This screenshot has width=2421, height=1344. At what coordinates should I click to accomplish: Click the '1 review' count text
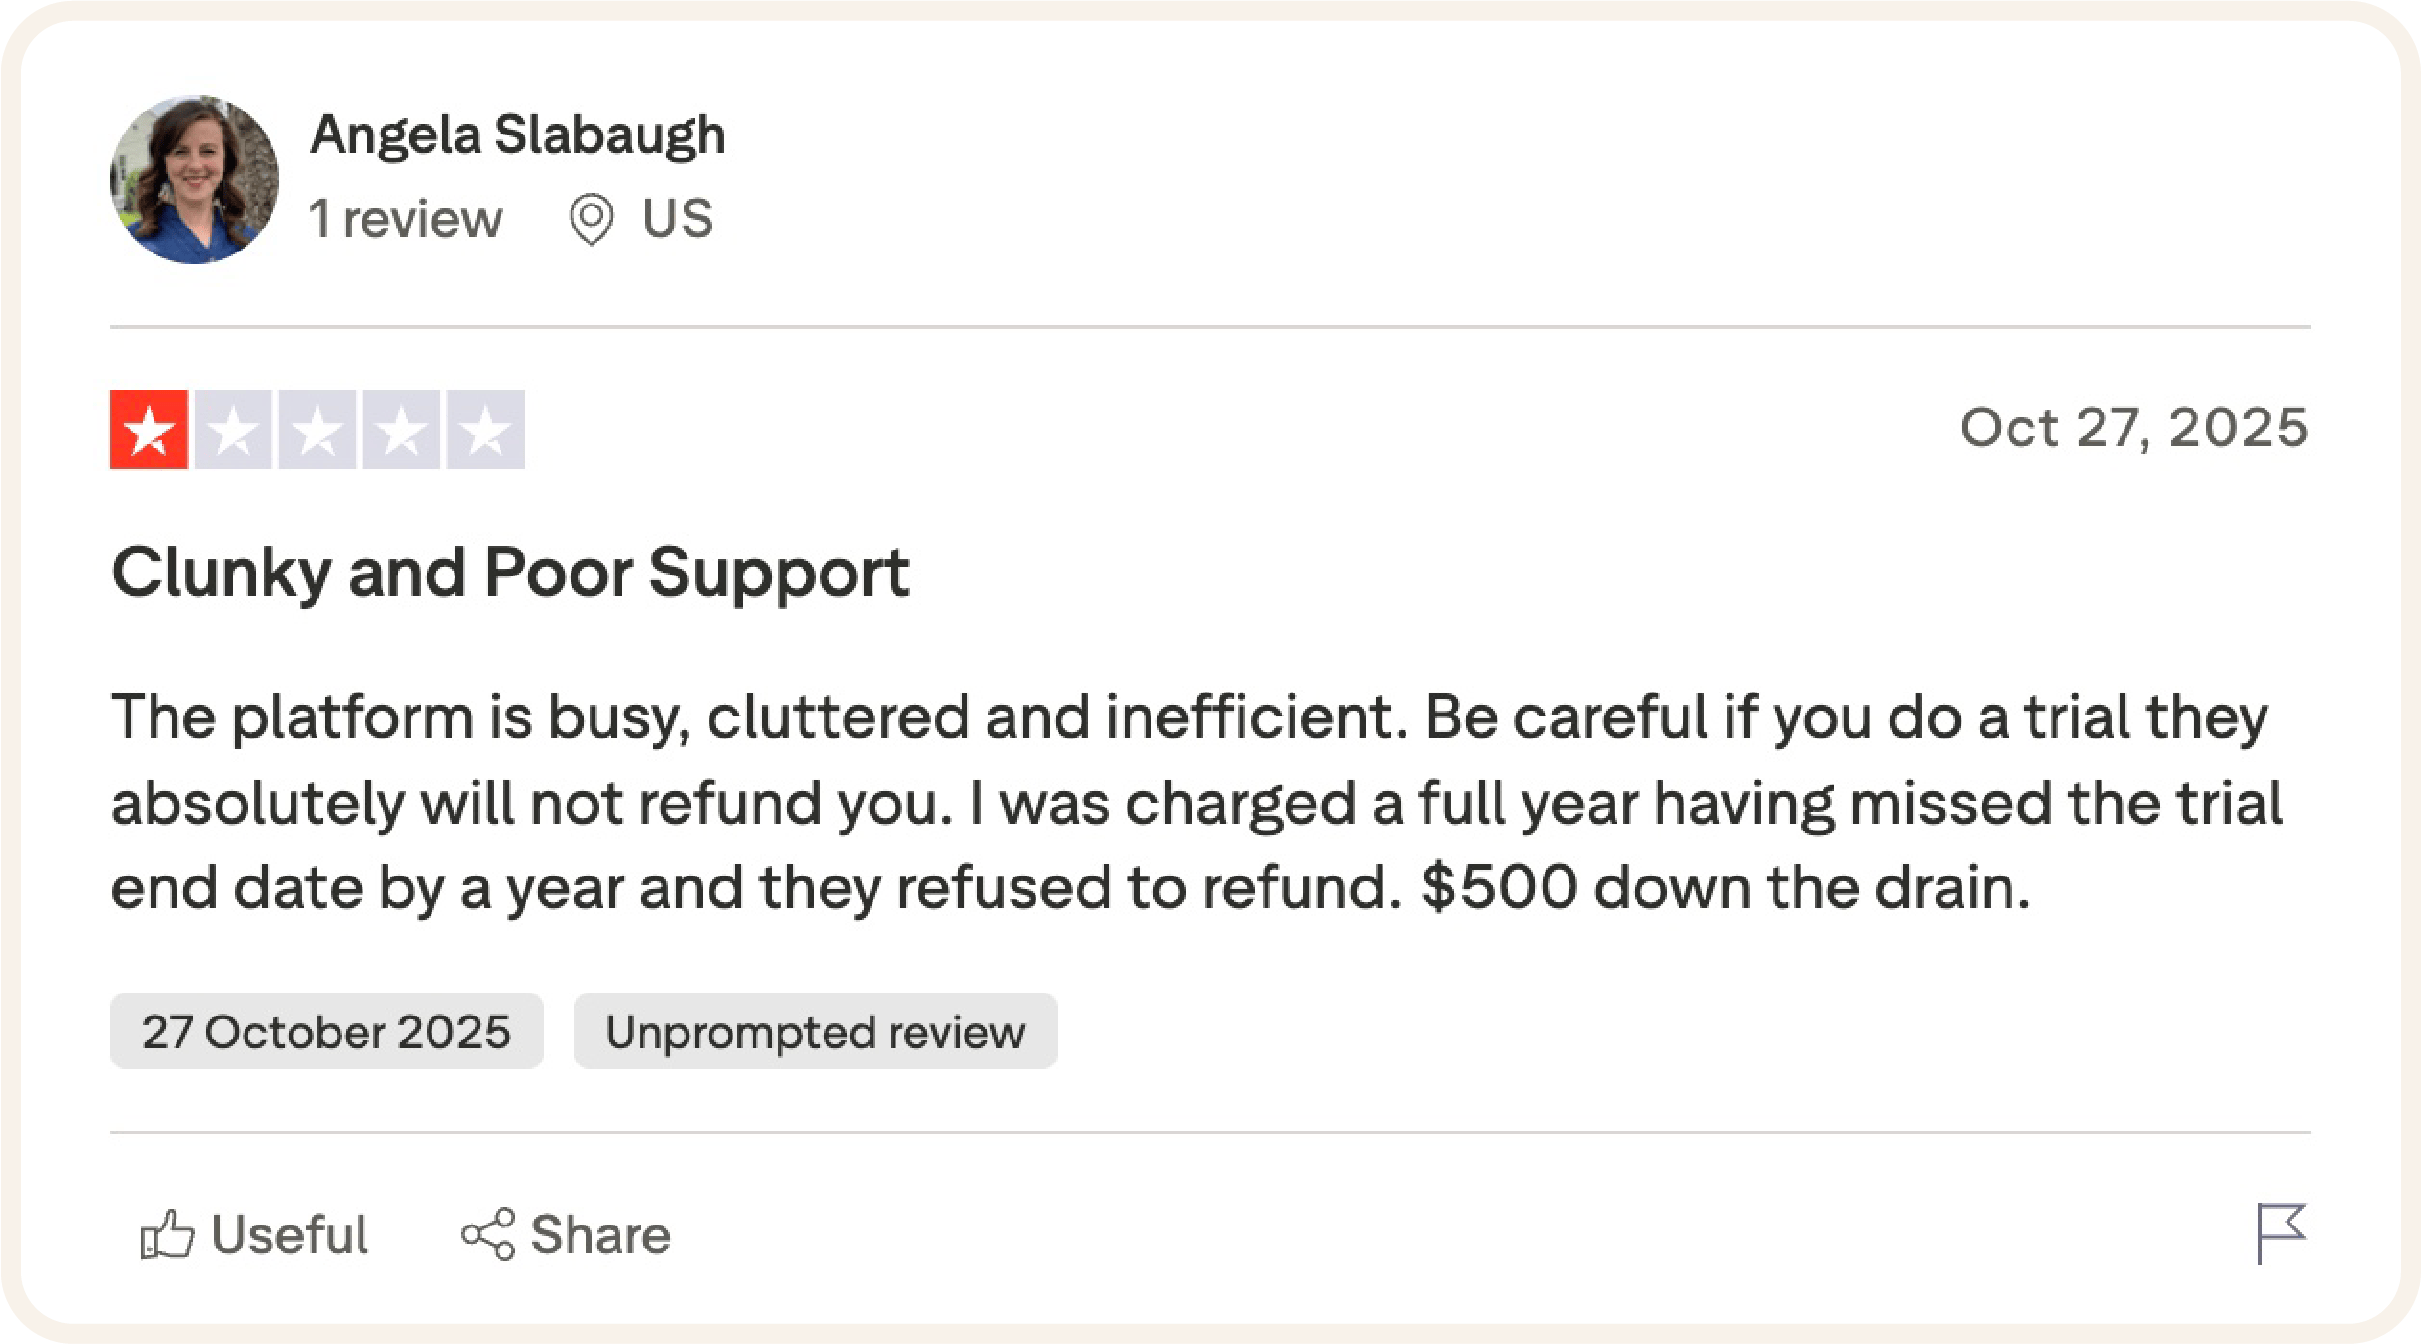[405, 218]
